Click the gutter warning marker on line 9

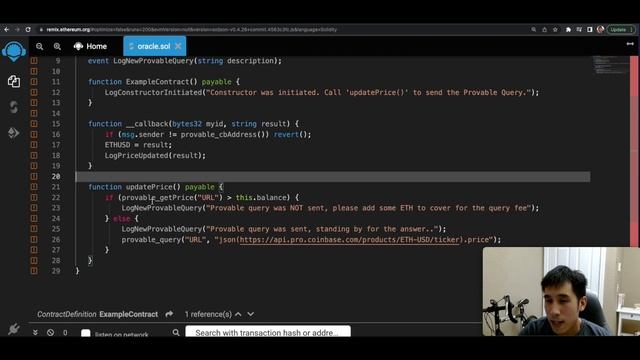[x=34, y=61]
